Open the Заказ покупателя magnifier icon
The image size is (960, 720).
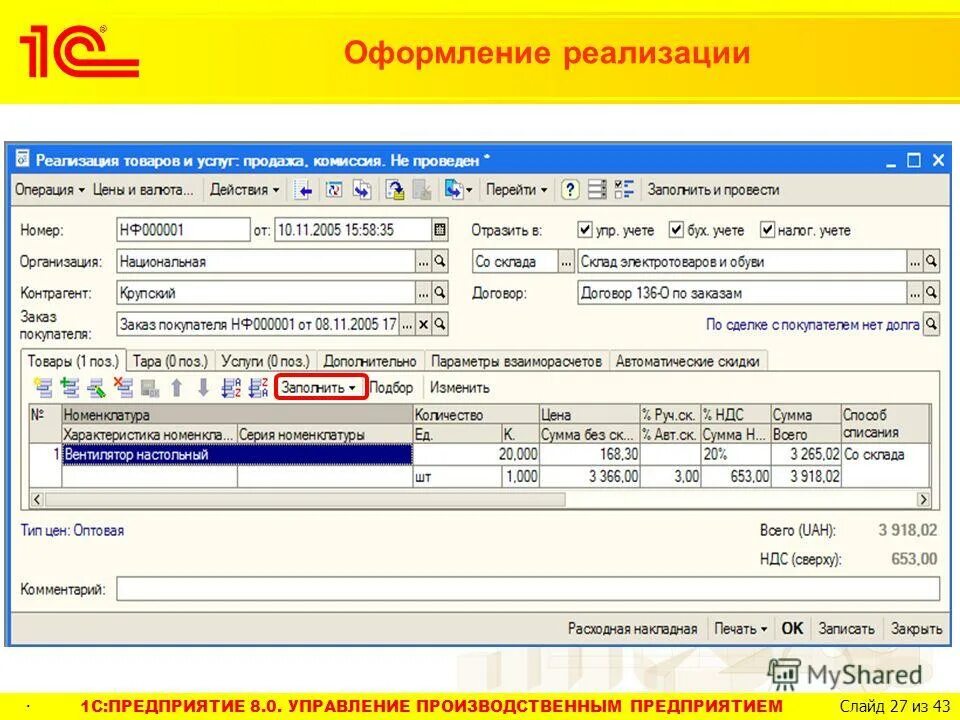[440, 324]
